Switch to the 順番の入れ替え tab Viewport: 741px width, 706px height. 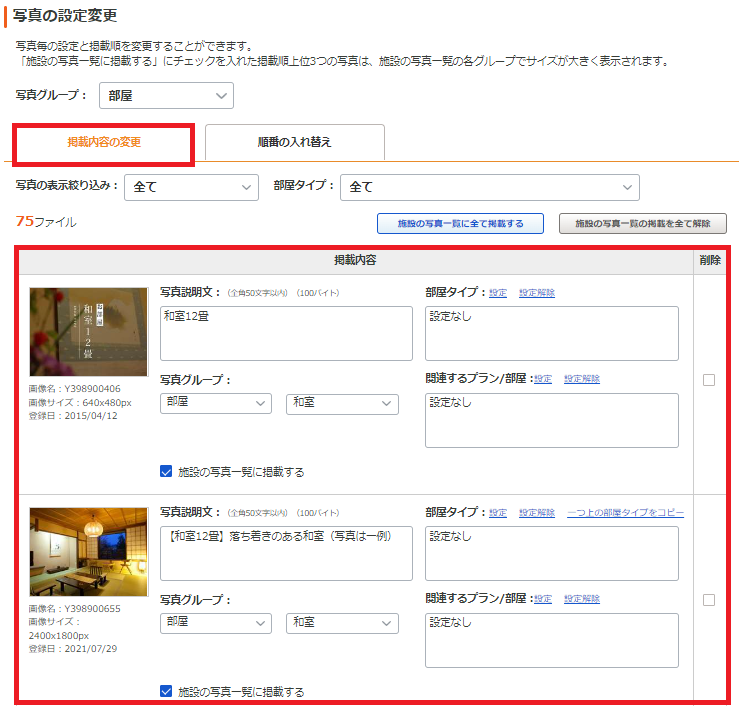click(x=294, y=142)
